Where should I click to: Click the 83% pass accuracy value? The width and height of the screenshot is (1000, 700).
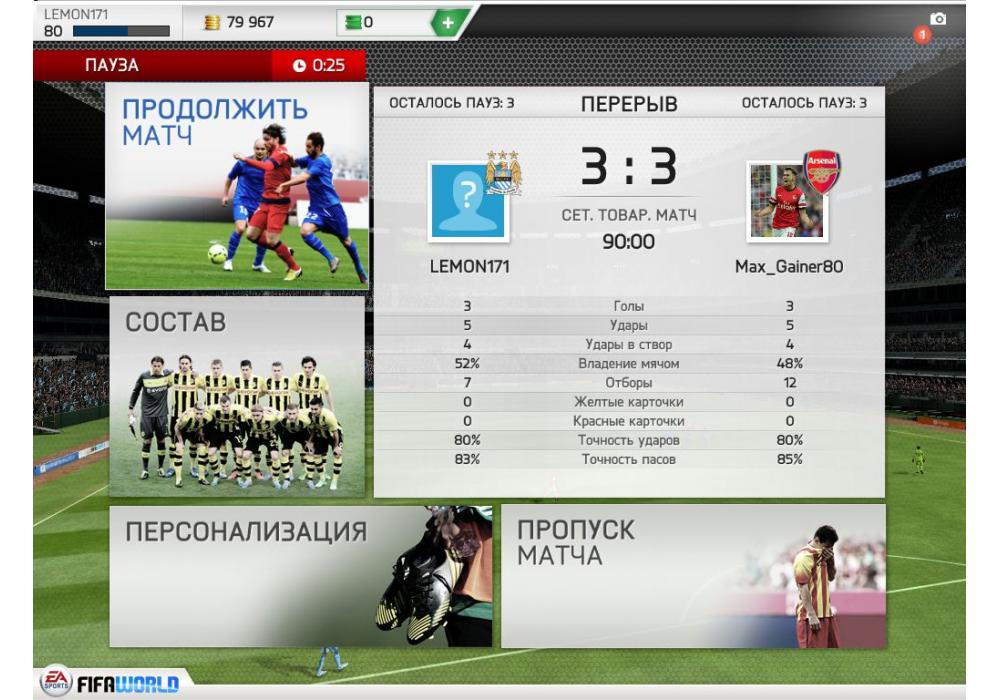tap(467, 459)
